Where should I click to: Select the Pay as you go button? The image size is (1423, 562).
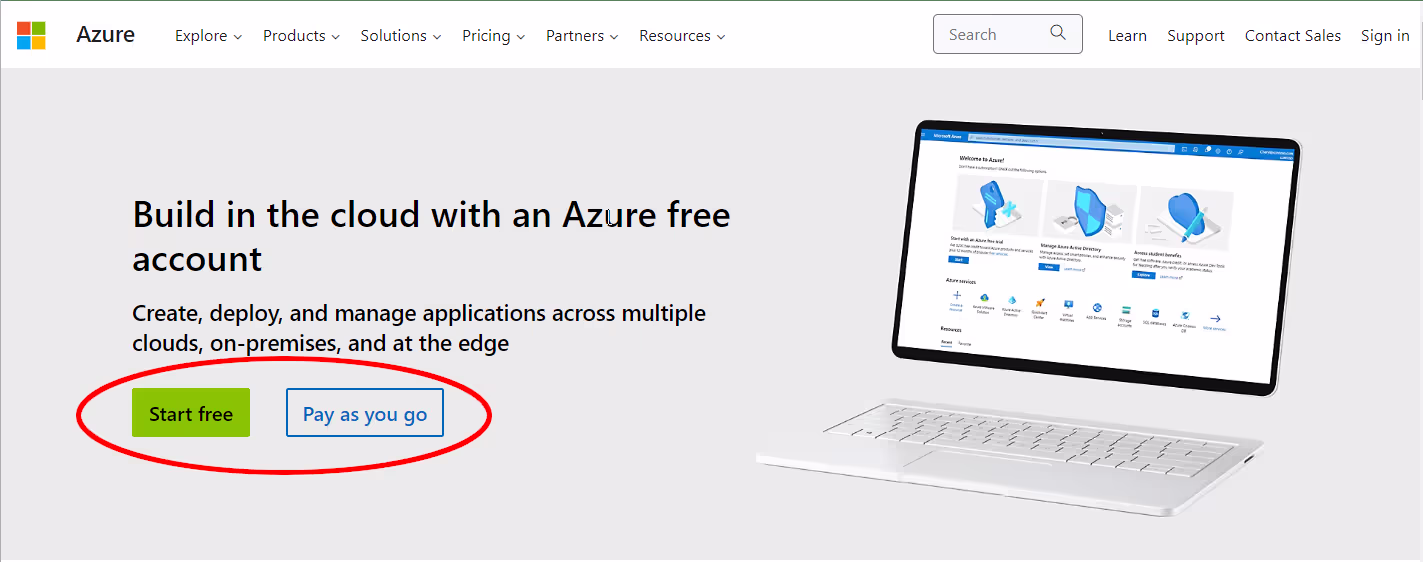click(365, 413)
